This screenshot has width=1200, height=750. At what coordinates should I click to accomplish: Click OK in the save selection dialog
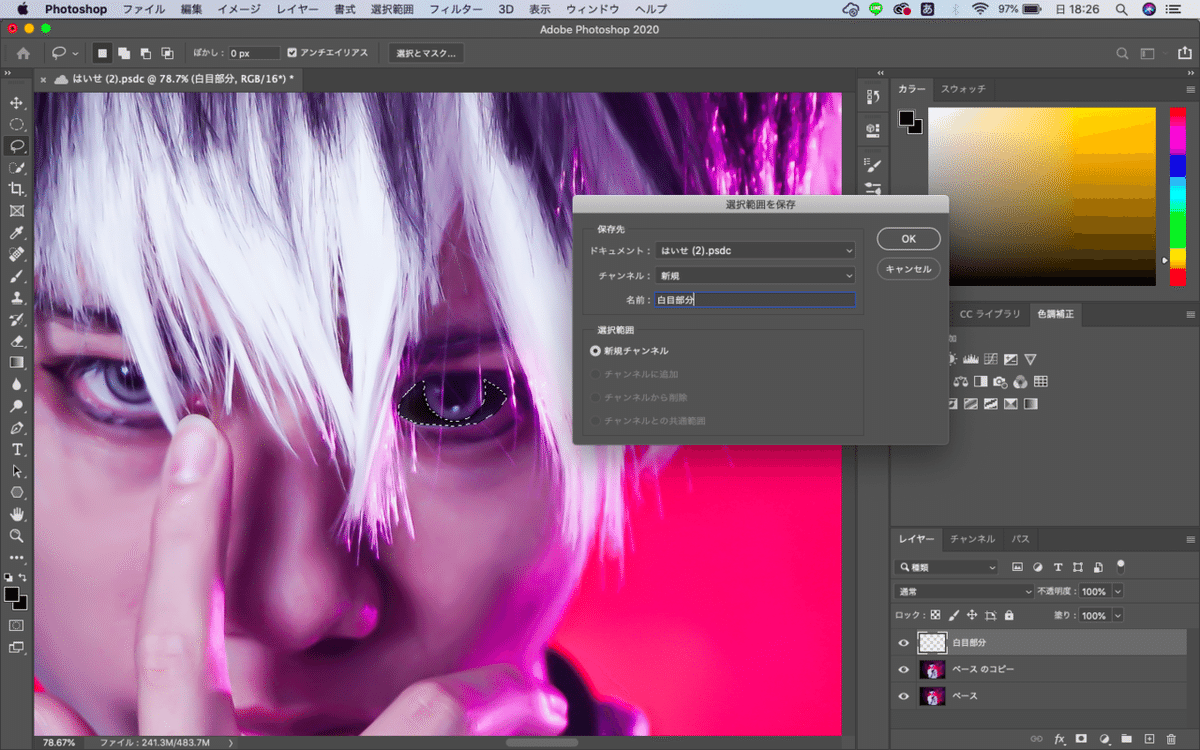point(908,239)
